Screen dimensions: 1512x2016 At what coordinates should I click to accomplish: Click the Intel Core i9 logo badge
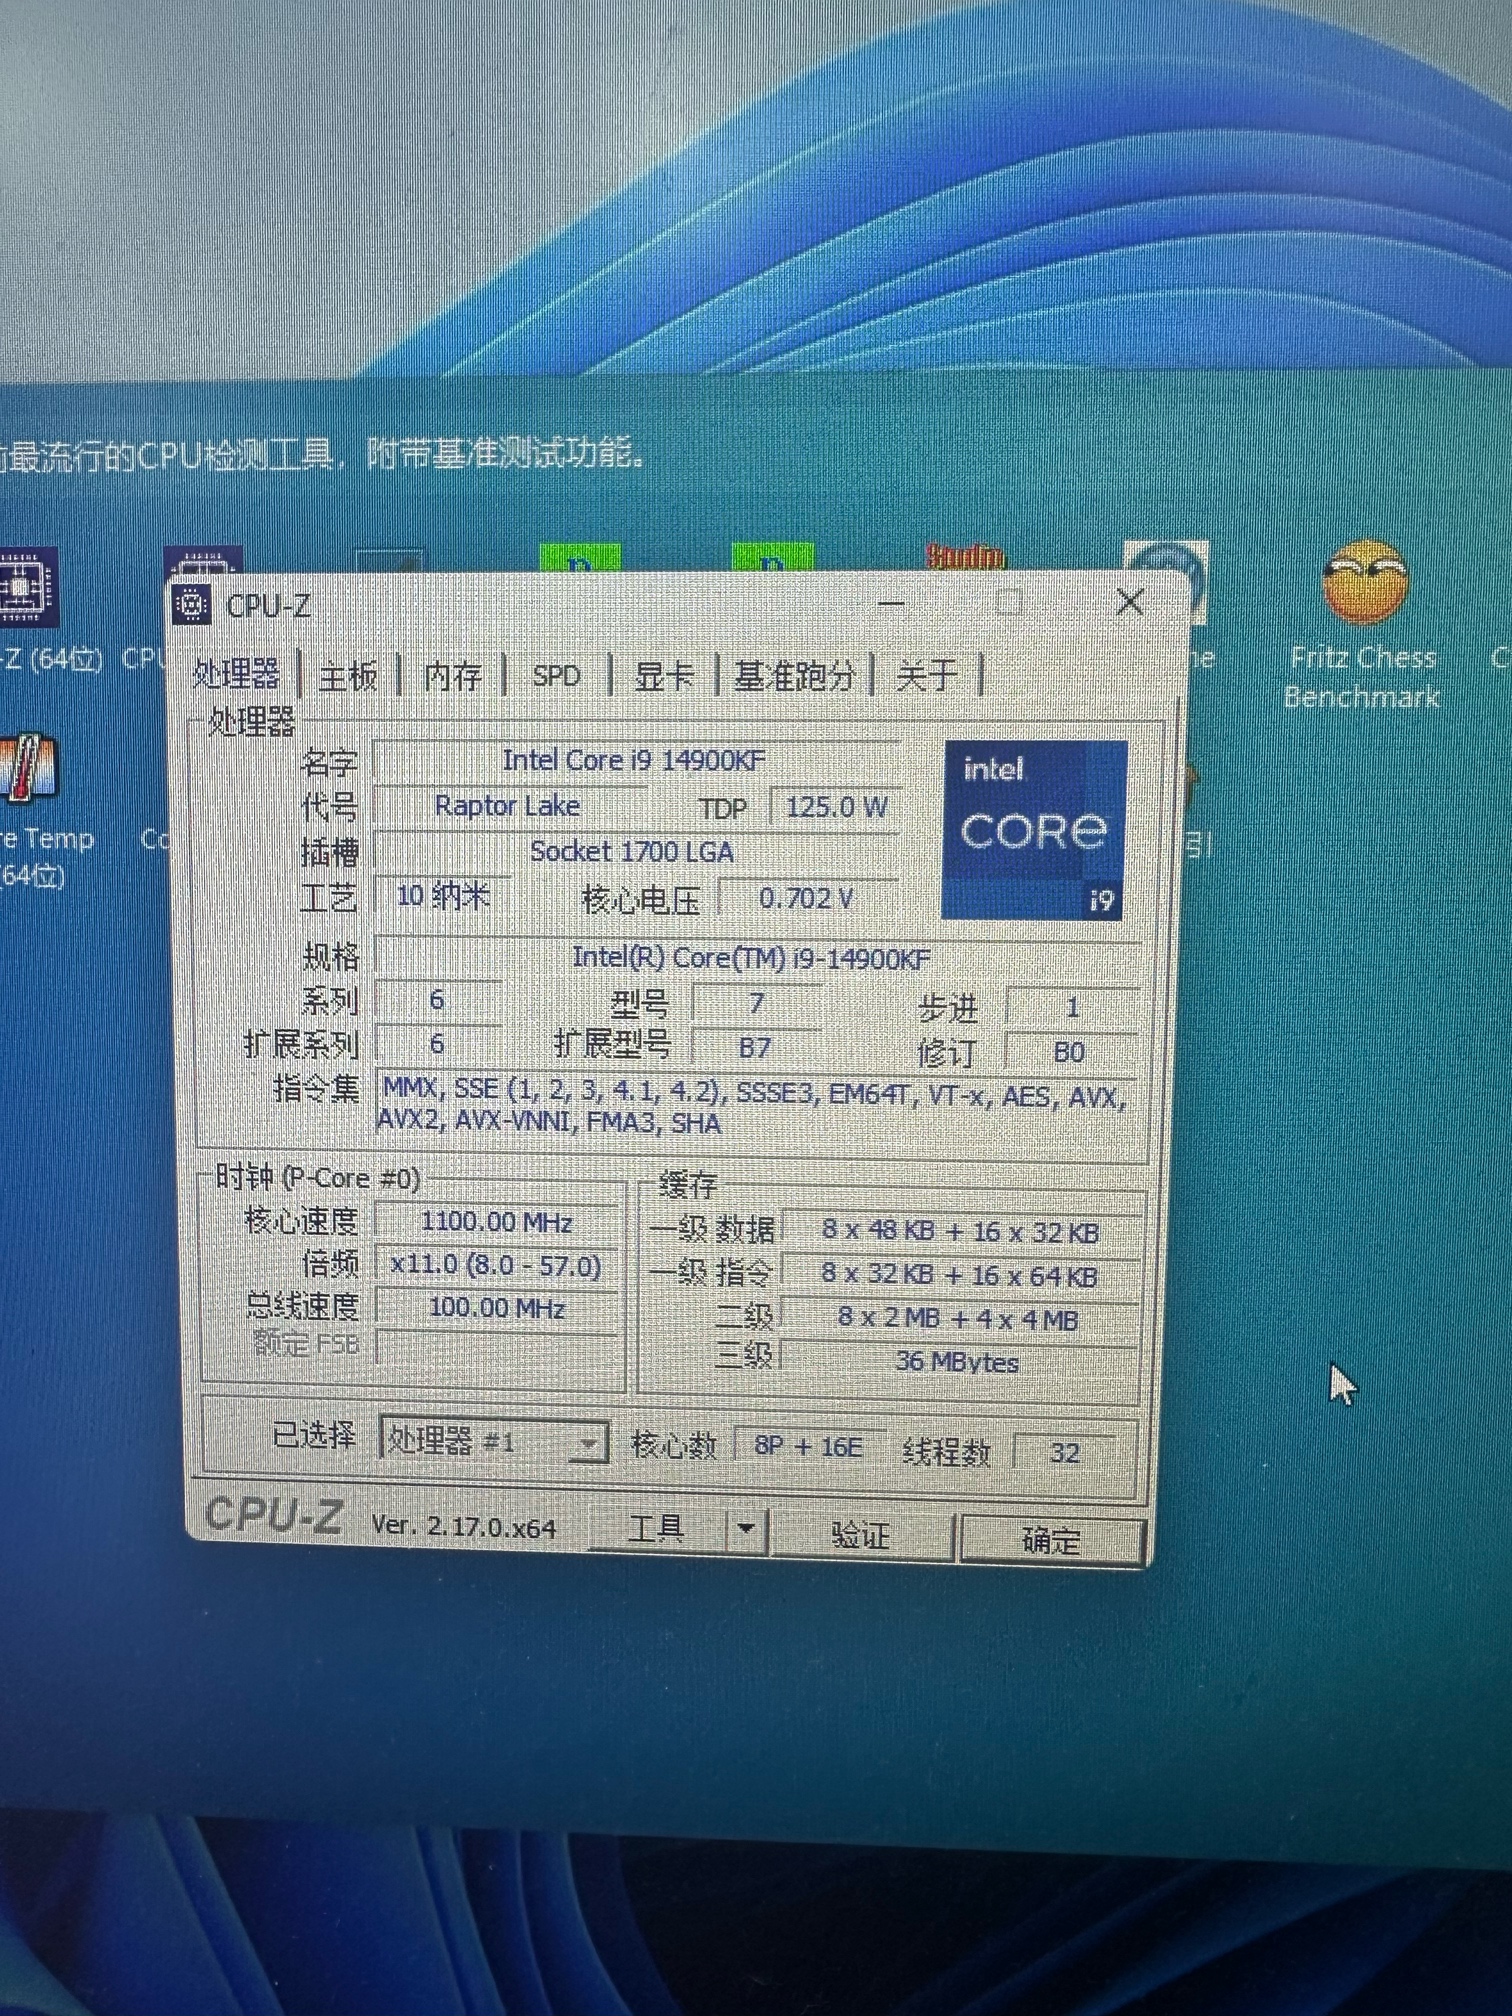(1034, 830)
